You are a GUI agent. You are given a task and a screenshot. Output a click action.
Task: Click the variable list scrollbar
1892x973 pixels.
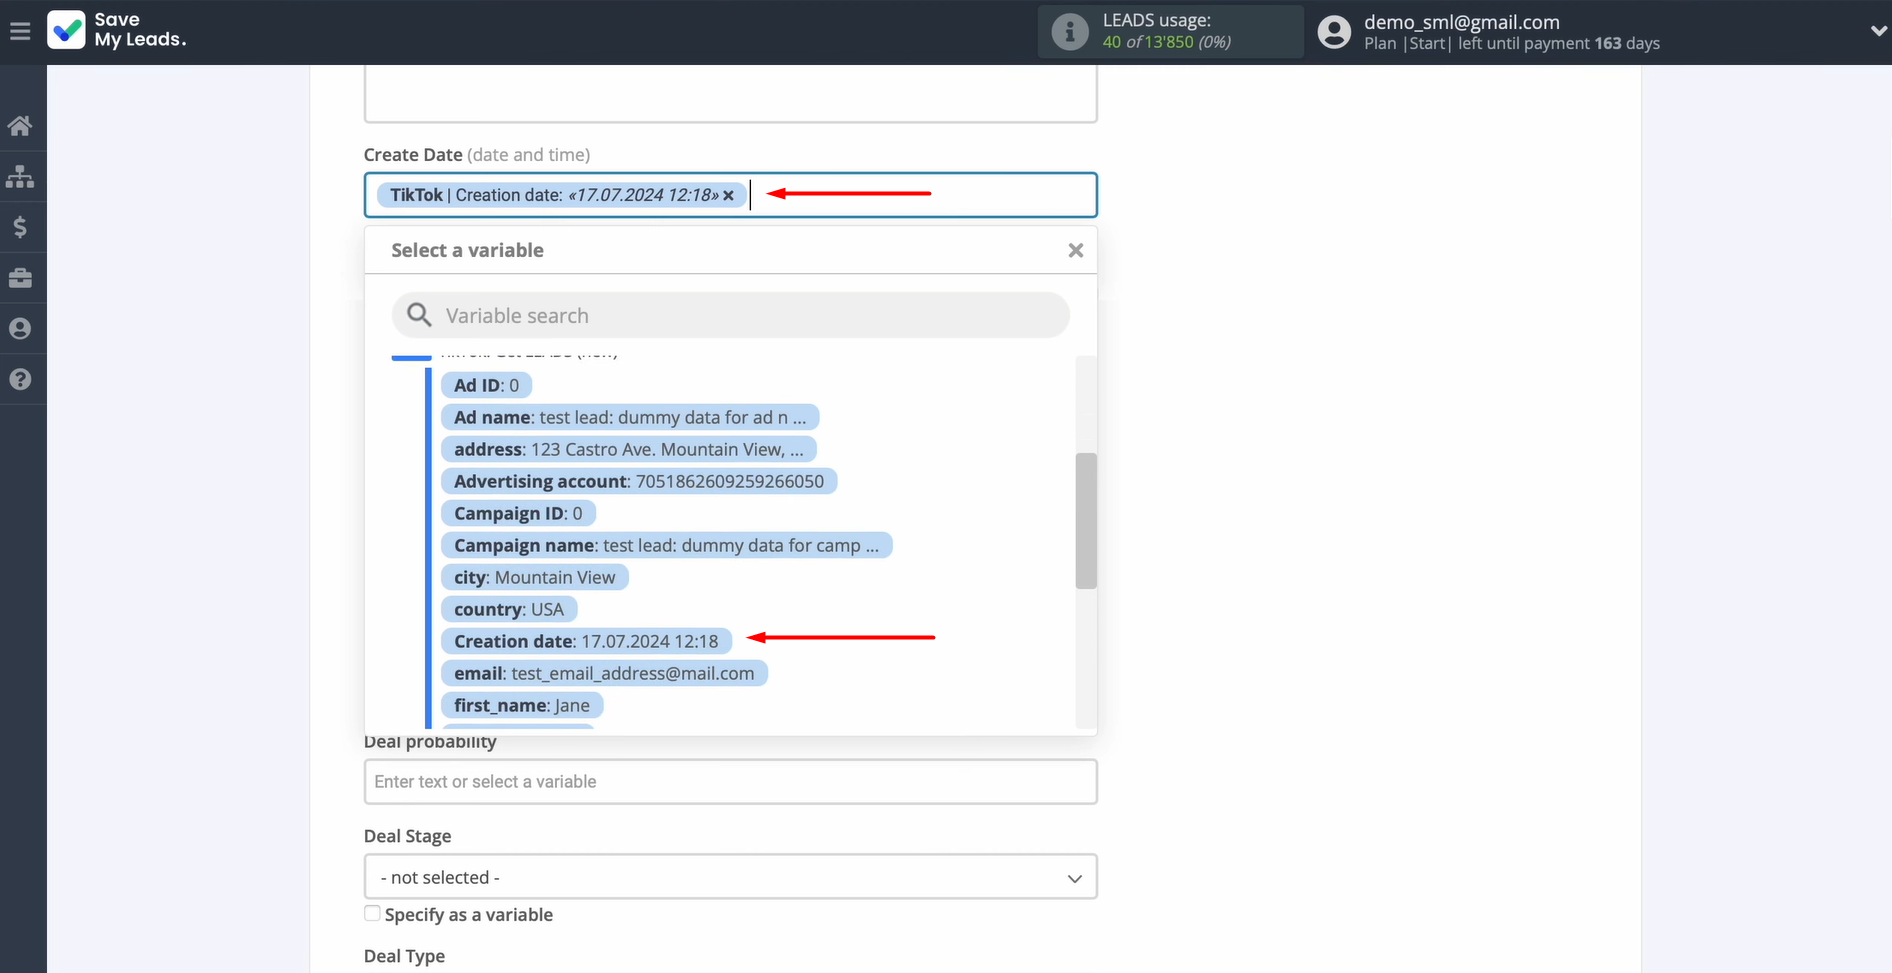(x=1086, y=521)
